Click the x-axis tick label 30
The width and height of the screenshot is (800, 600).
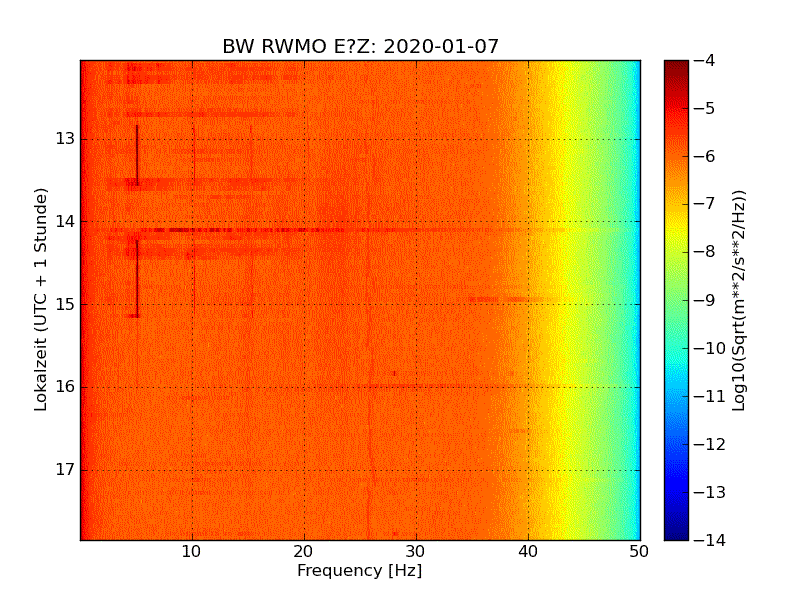point(416,552)
